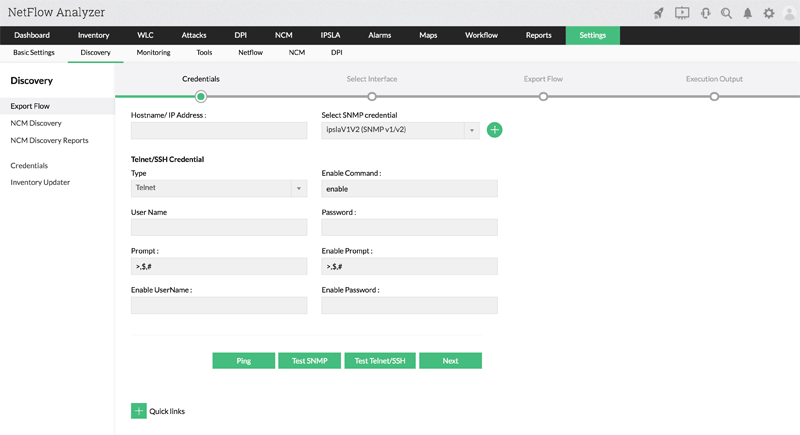
Task: Focus the Enable Prompt field
Action: pyautogui.click(x=409, y=266)
